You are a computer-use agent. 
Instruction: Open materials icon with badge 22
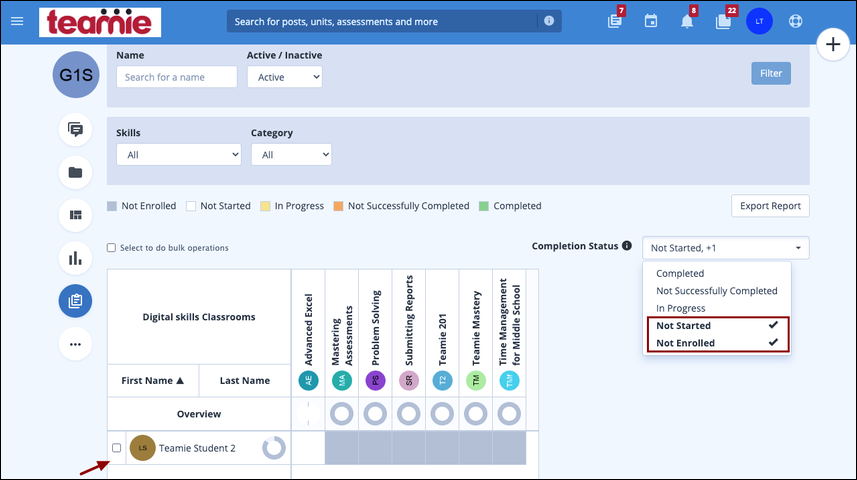pos(723,21)
